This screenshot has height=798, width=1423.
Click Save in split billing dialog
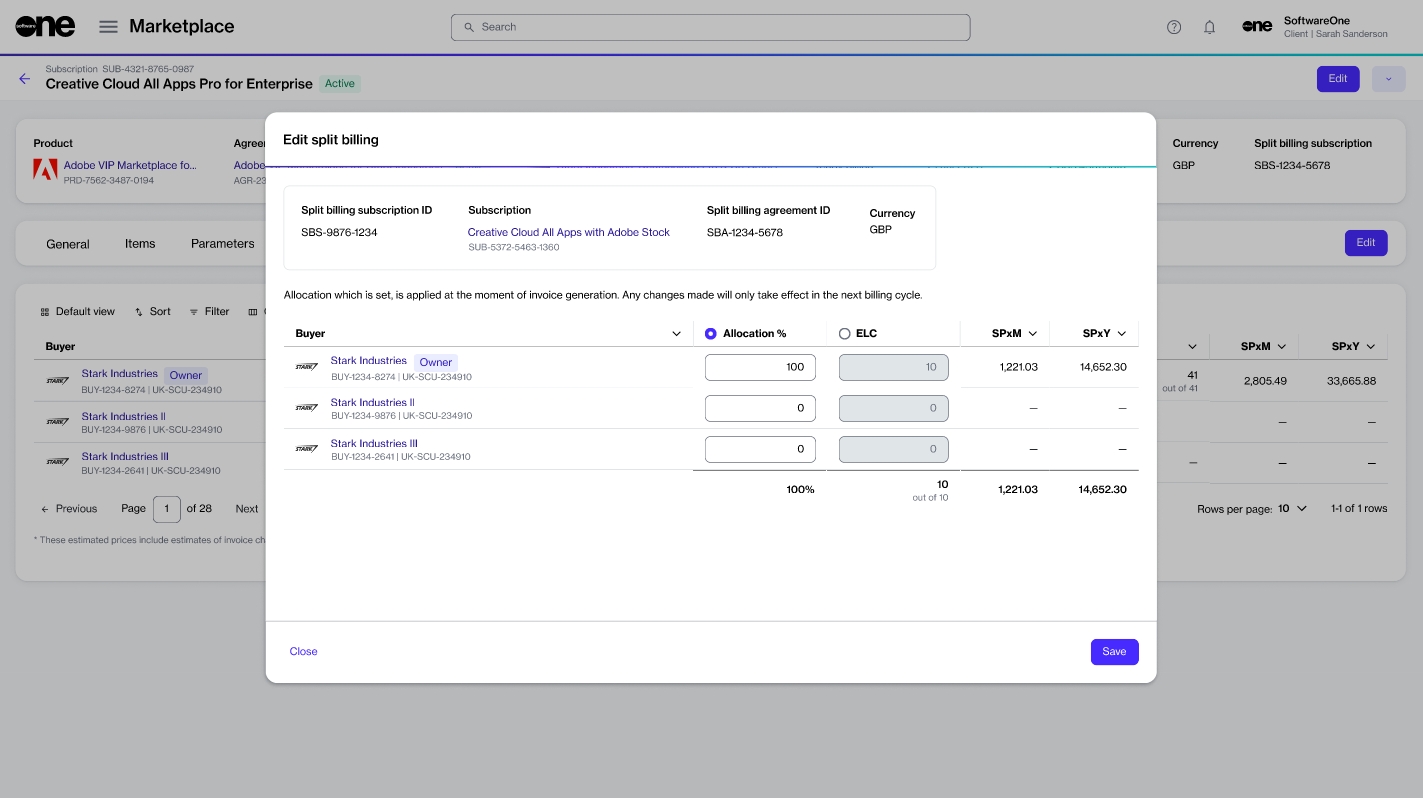click(1114, 652)
